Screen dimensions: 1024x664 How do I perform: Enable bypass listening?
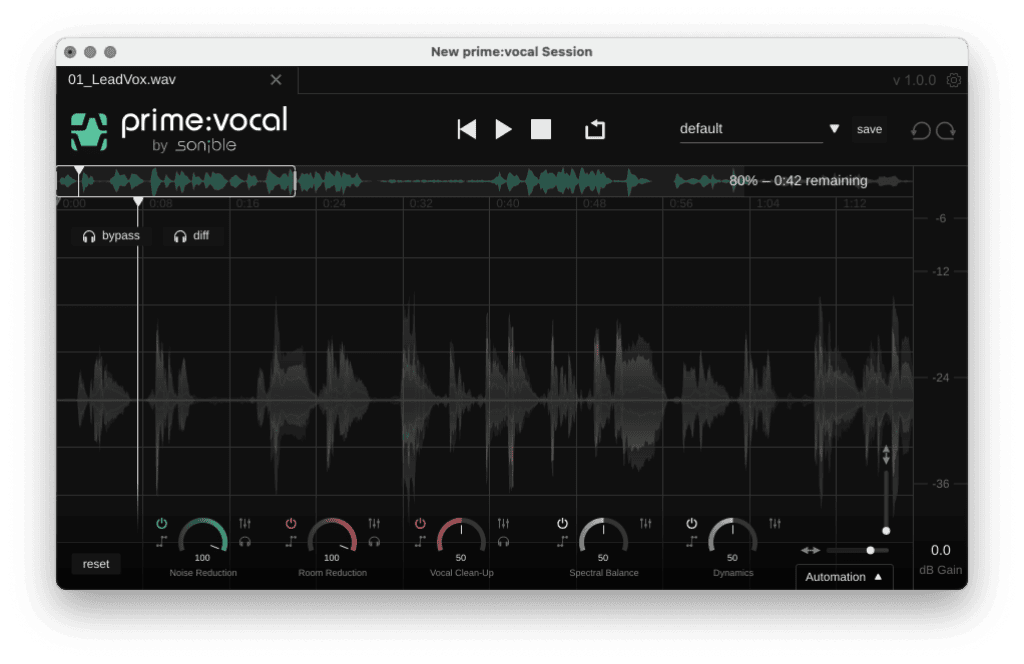(x=111, y=236)
